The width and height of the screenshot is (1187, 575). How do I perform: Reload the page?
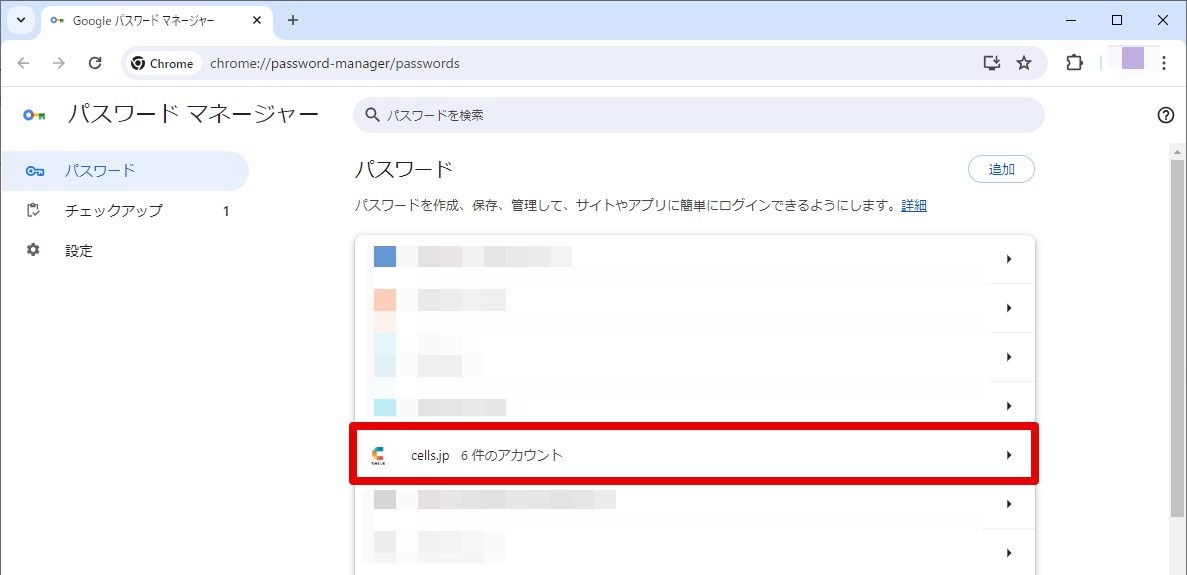click(95, 64)
